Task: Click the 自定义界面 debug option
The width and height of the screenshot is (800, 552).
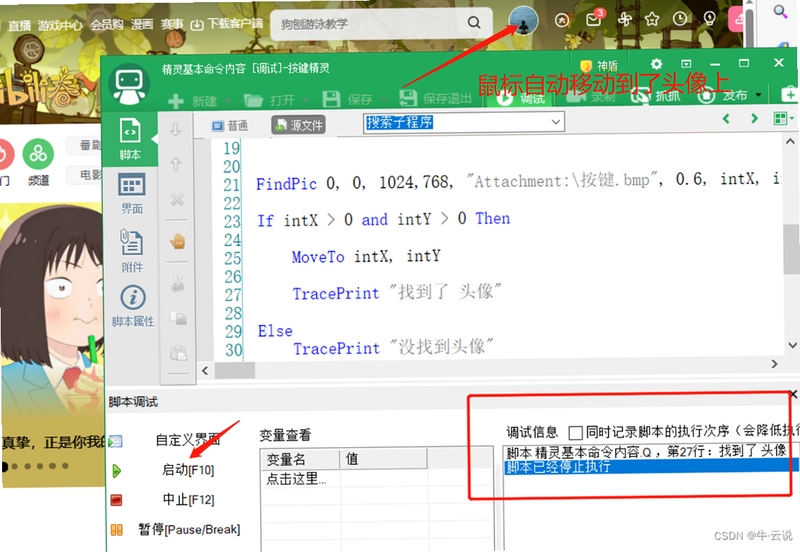Action: (x=188, y=440)
